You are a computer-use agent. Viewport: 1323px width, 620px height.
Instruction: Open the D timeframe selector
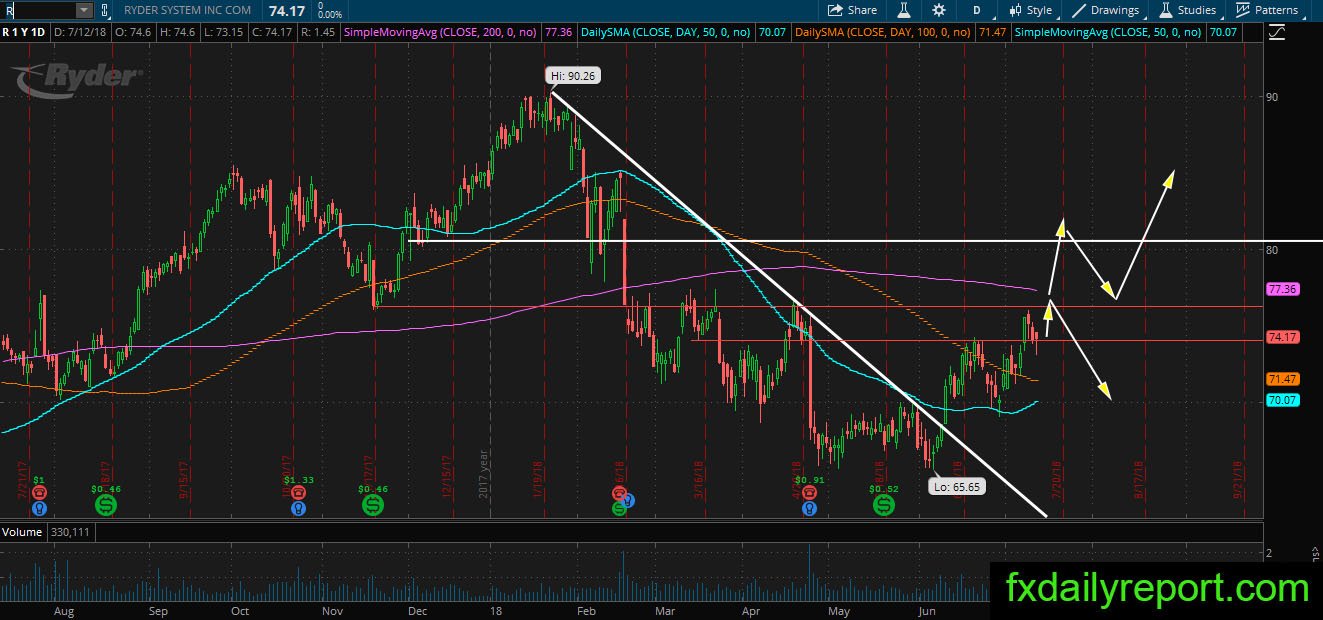click(x=976, y=10)
